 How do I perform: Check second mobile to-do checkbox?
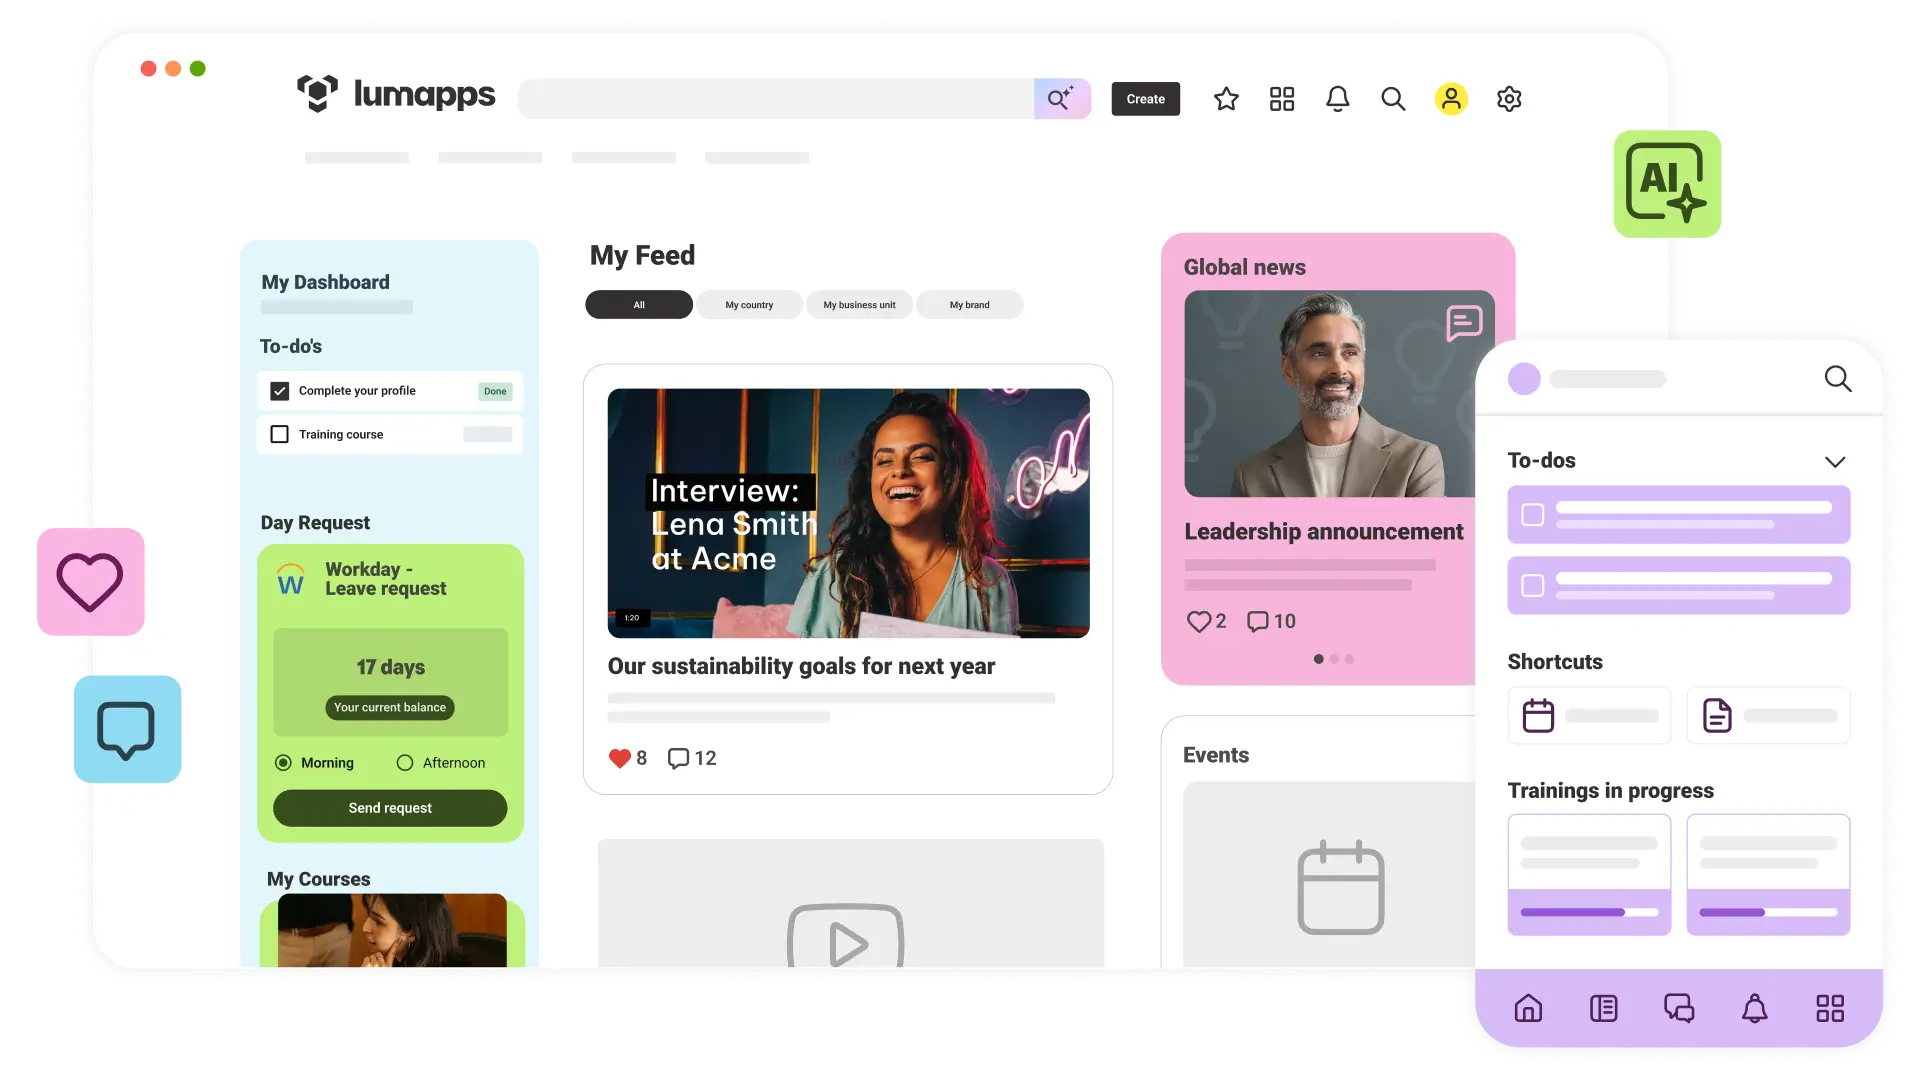pos(1532,585)
